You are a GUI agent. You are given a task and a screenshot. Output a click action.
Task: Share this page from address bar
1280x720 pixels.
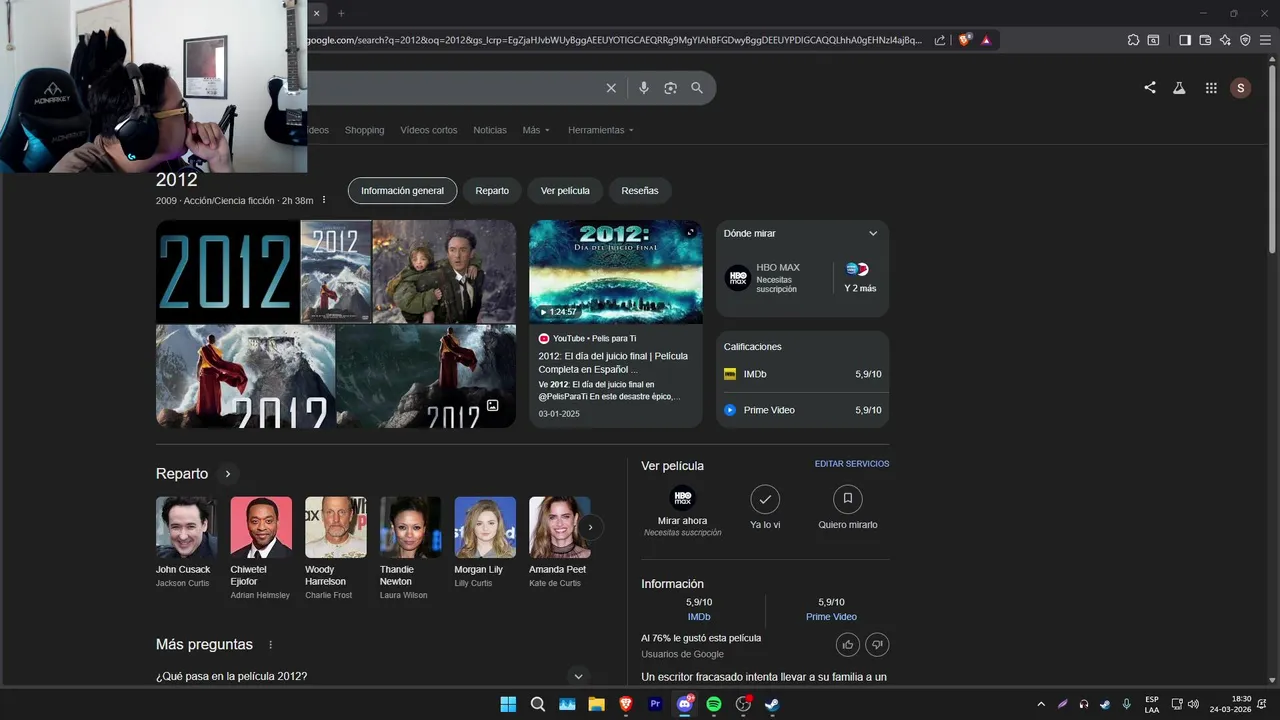940,40
